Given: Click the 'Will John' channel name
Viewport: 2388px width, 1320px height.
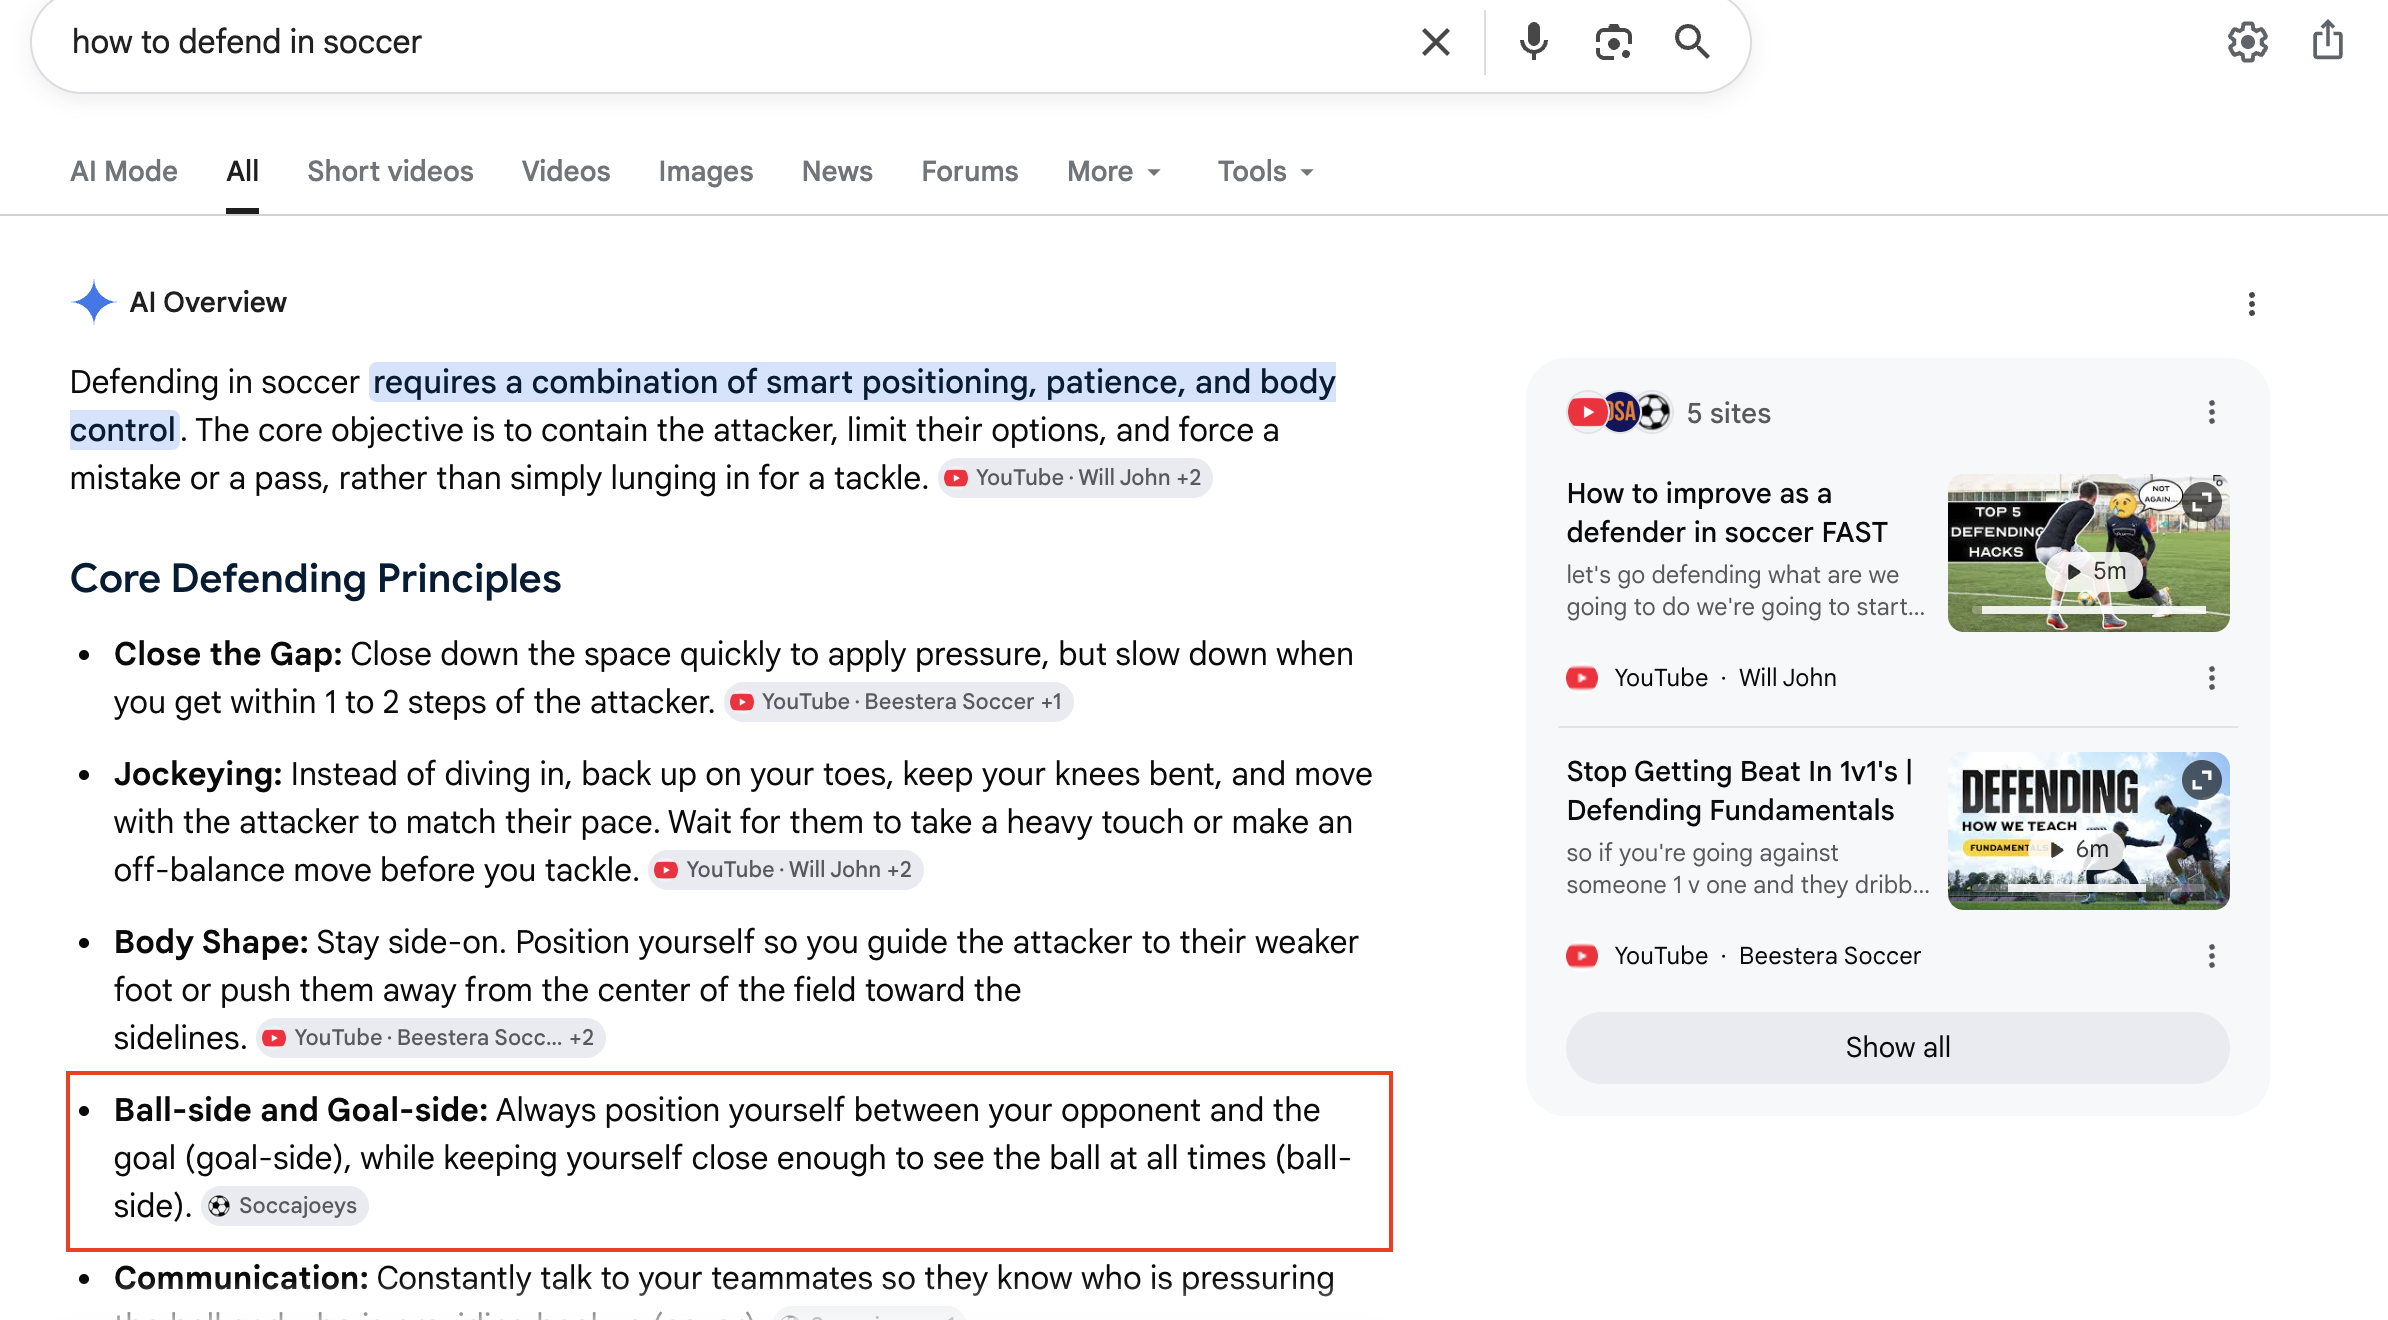Looking at the screenshot, I should coord(1787,678).
